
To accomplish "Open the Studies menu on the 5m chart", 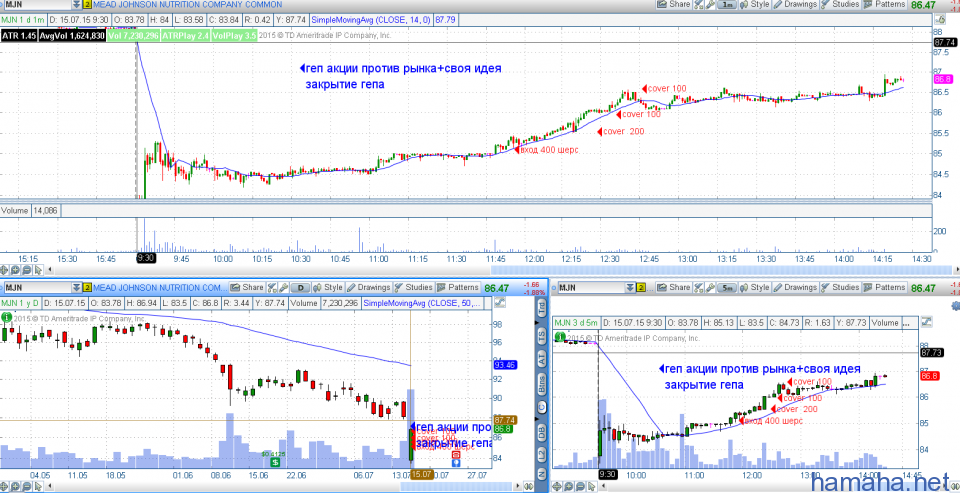I will tap(841, 287).
